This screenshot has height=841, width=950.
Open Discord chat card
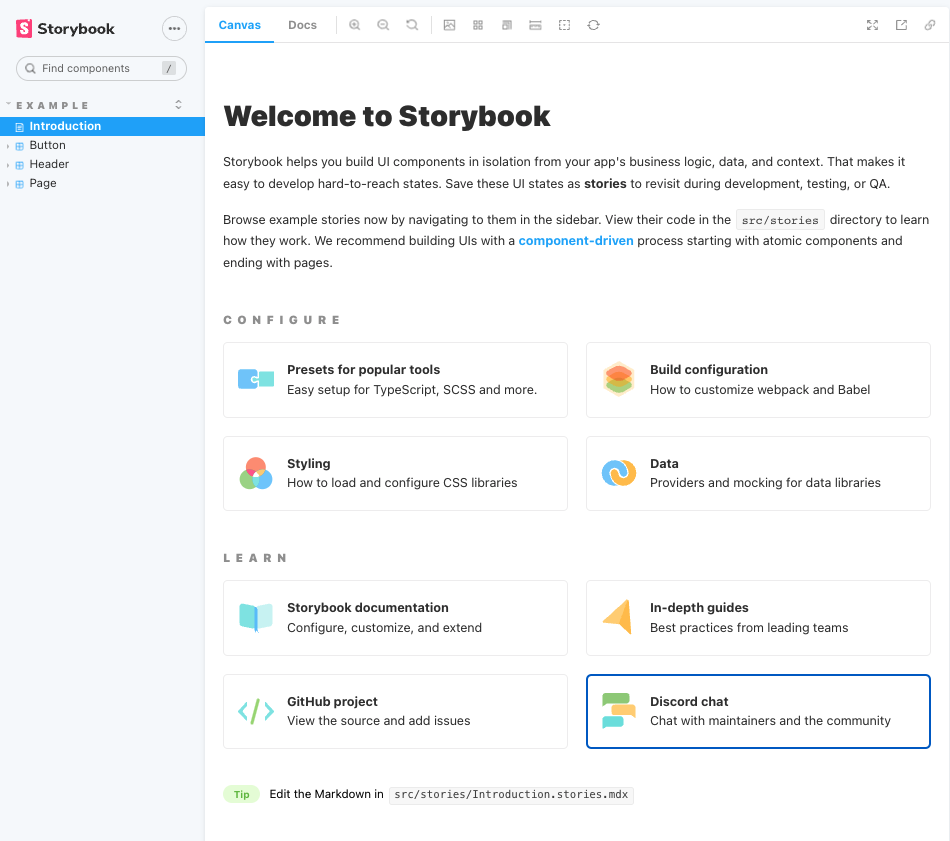[x=758, y=711]
